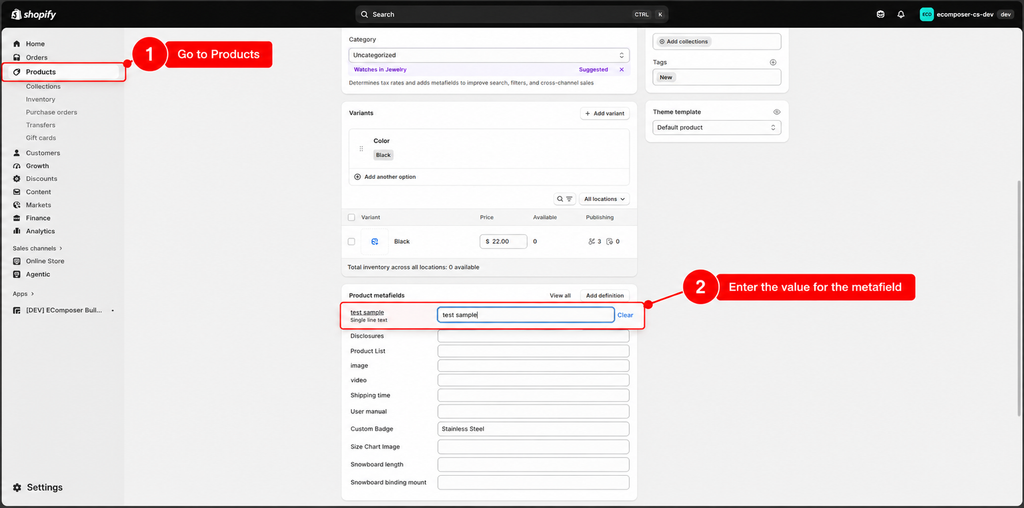Open the notifications bell
Viewport: 1024px width, 508px height.
(901, 14)
